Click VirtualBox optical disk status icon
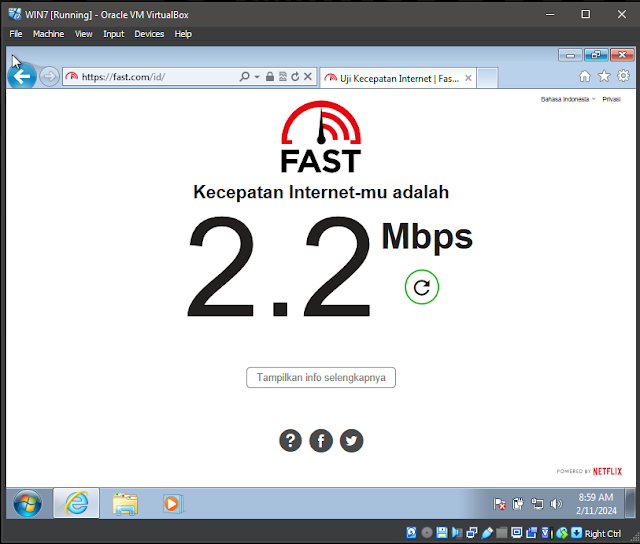Viewport: 640px width, 544px height. point(427,533)
